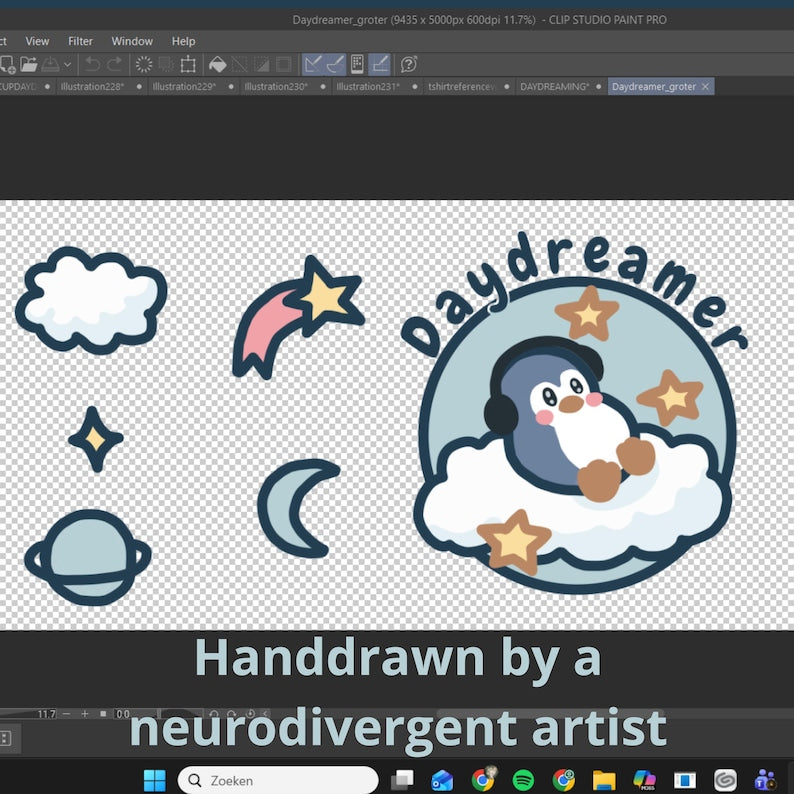Open Microsoft Teams from the taskbar
Image resolution: width=794 pixels, height=794 pixels.
[x=765, y=780]
